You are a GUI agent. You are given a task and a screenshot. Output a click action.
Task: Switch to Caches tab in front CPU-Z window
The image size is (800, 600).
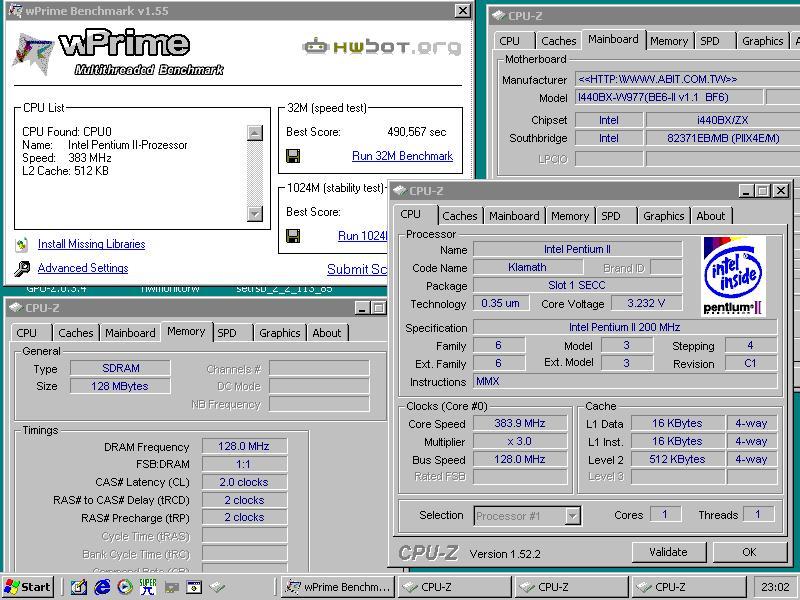(x=460, y=216)
